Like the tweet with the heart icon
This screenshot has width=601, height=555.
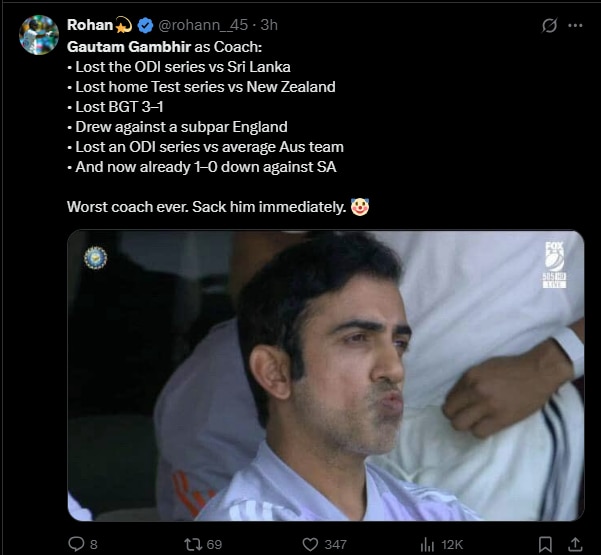click(x=307, y=544)
